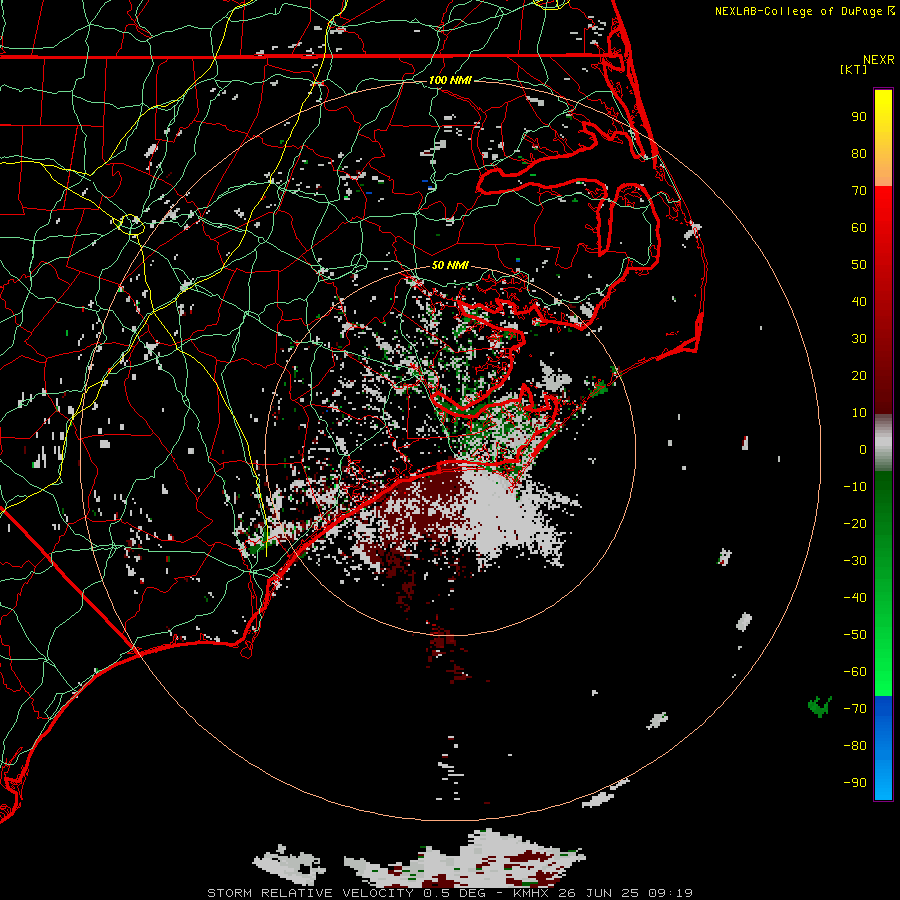Click the STORM RELATIVE VELOCITY product title

[x=313, y=893]
